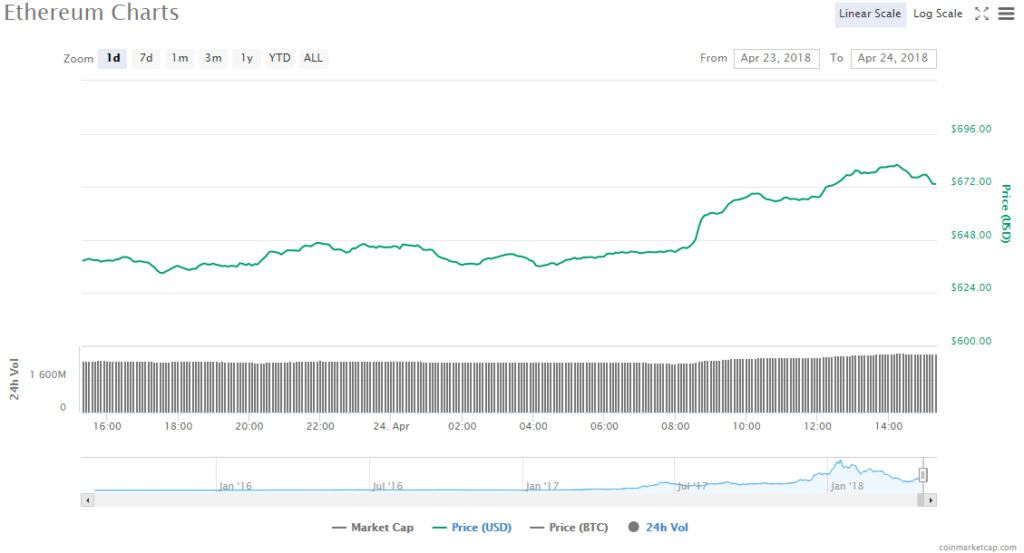
Task: Toggle the Price (USD) series legend
Action: pos(469,527)
